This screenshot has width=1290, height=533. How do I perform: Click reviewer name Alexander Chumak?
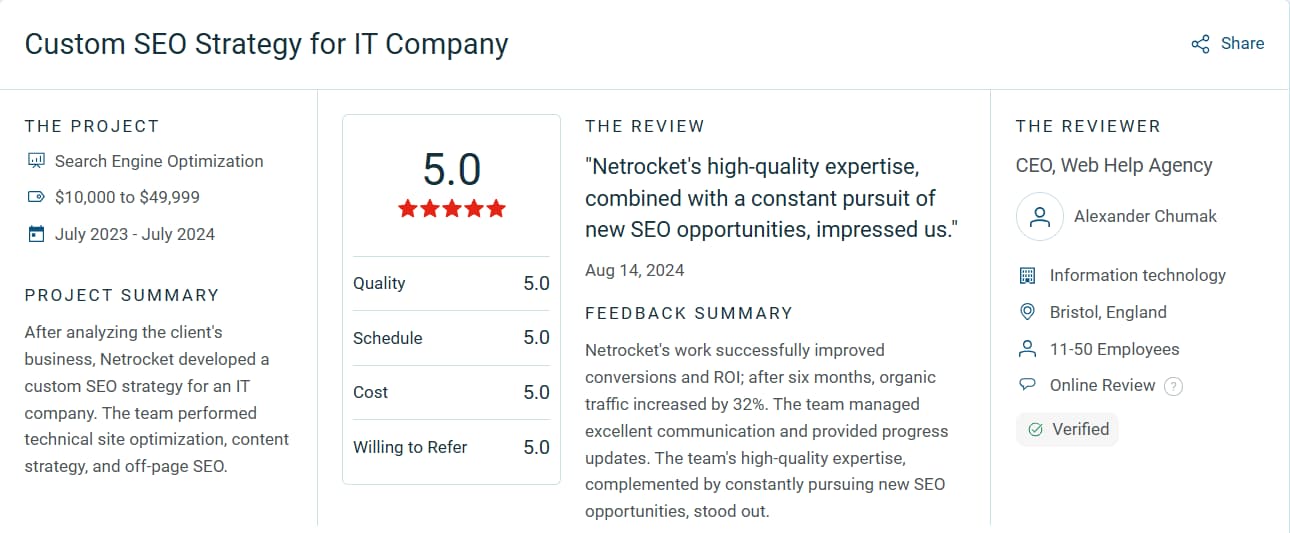[1145, 217]
